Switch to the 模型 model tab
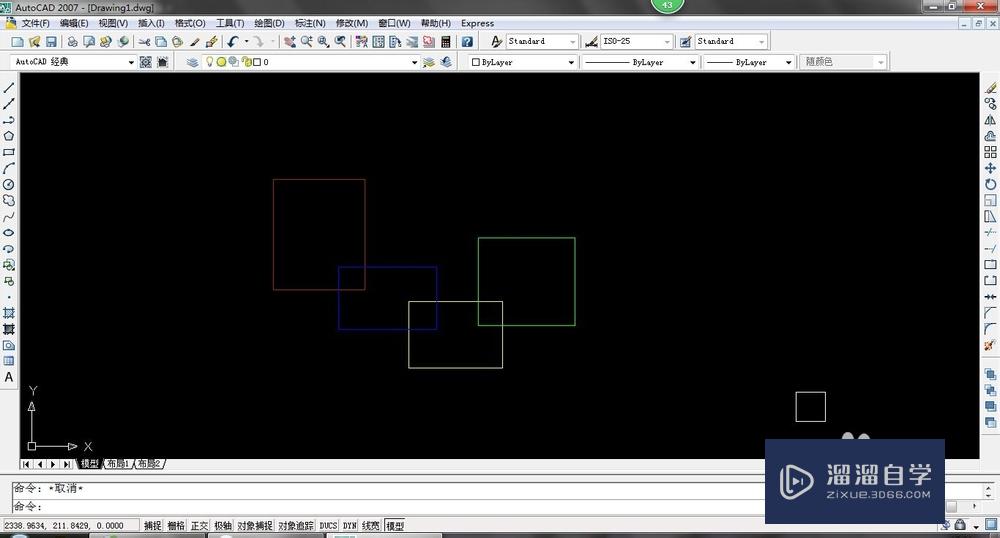This screenshot has width=1000, height=538. point(89,463)
